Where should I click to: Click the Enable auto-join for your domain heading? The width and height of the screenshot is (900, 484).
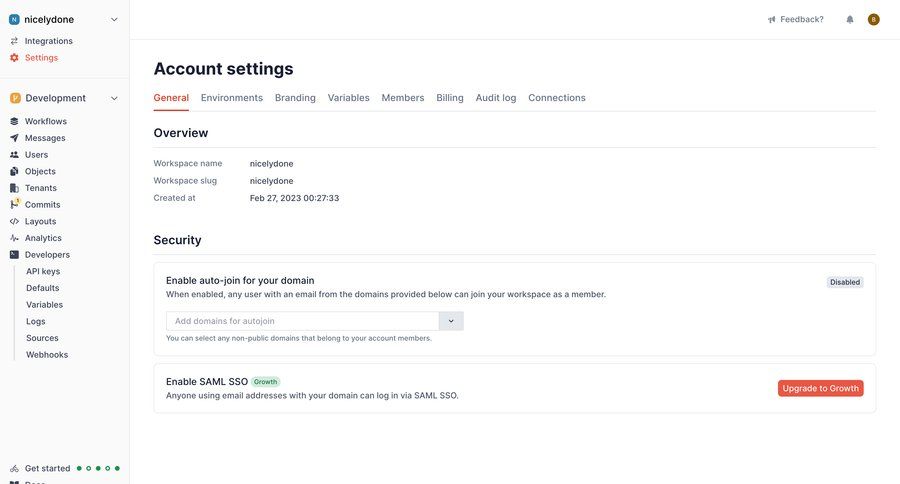[x=240, y=281]
